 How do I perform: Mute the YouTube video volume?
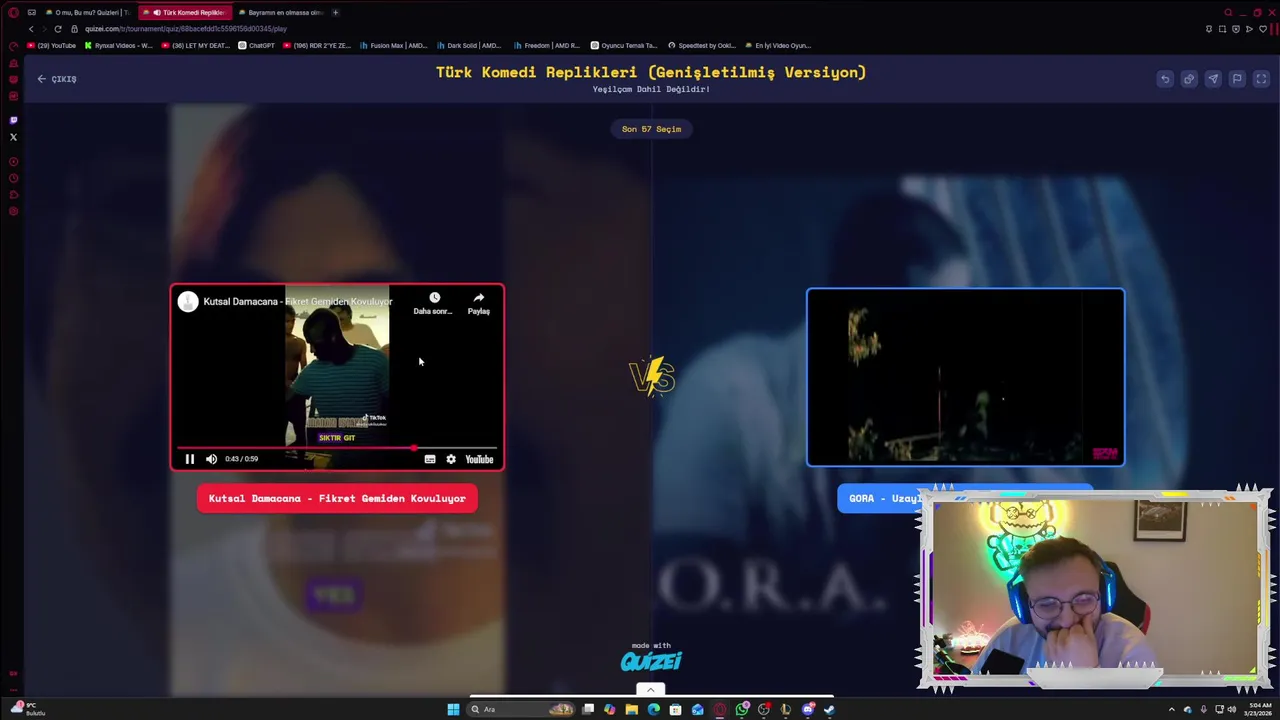click(211, 459)
